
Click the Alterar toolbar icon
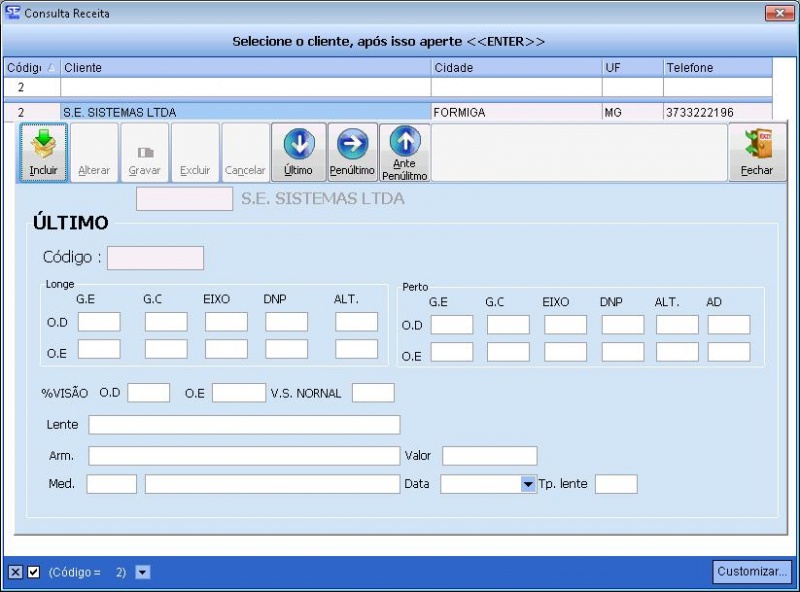(x=94, y=152)
